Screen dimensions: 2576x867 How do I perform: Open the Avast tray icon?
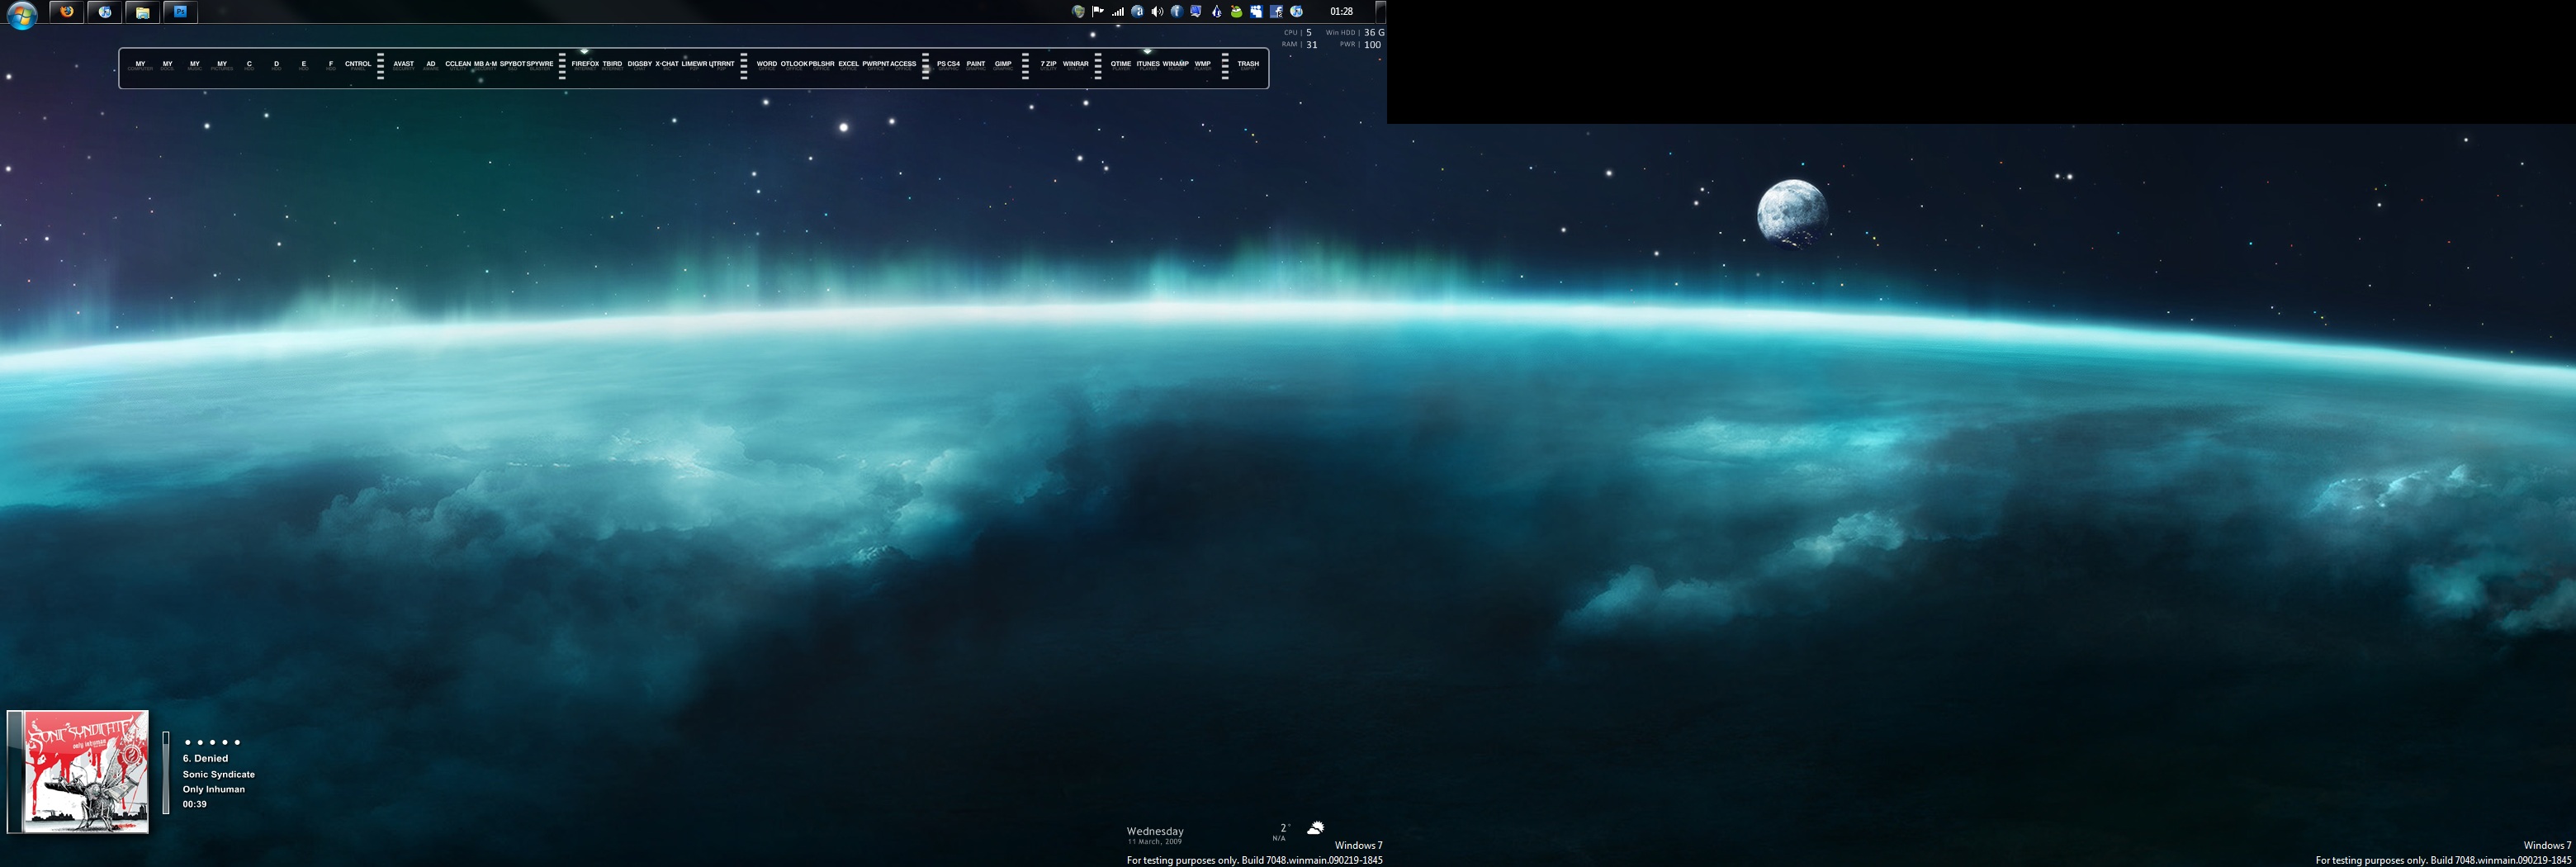[x=1137, y=12]
